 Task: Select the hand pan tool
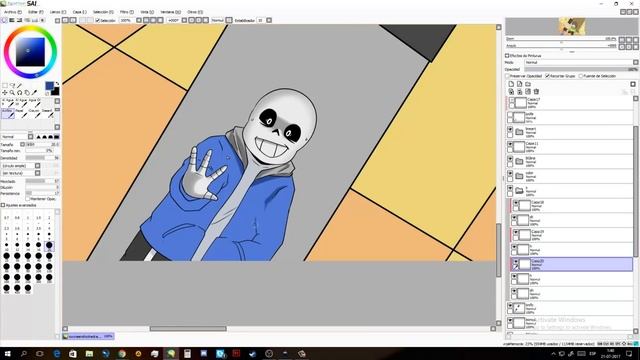click(x=27, y=93)
